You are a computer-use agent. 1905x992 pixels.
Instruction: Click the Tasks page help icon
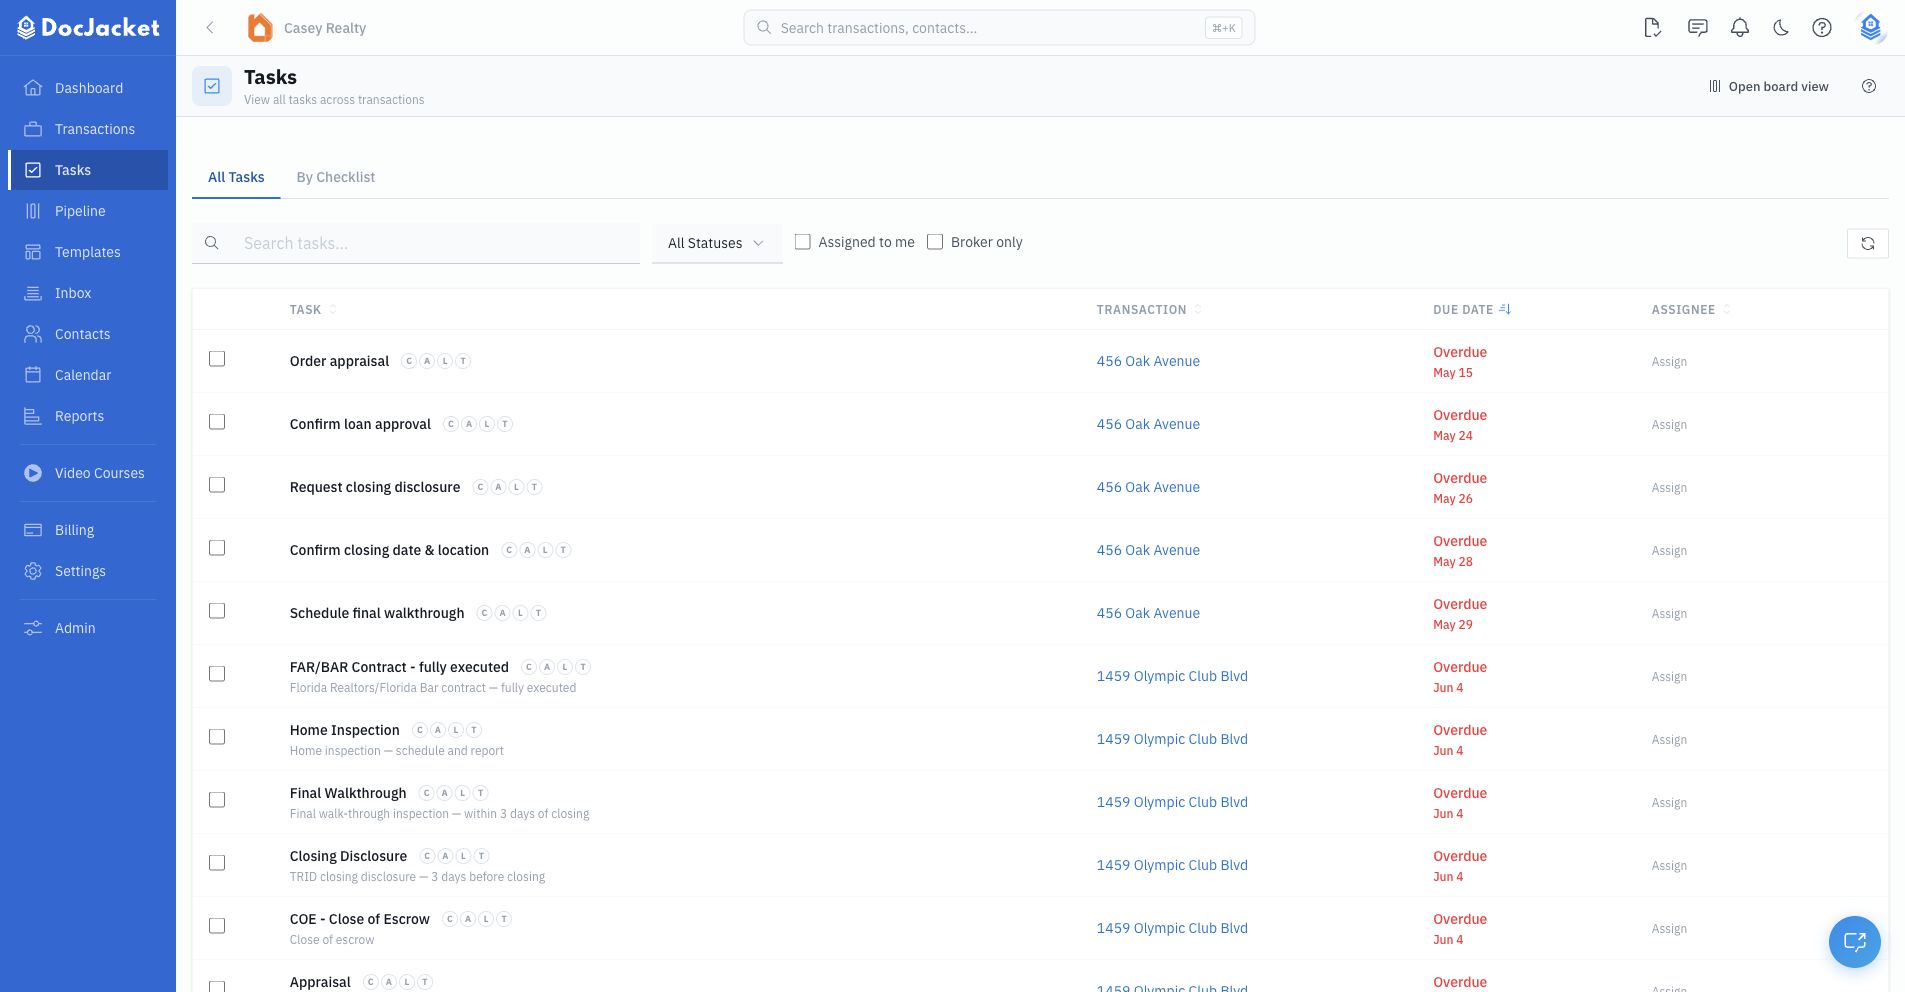click(1869, 86)
